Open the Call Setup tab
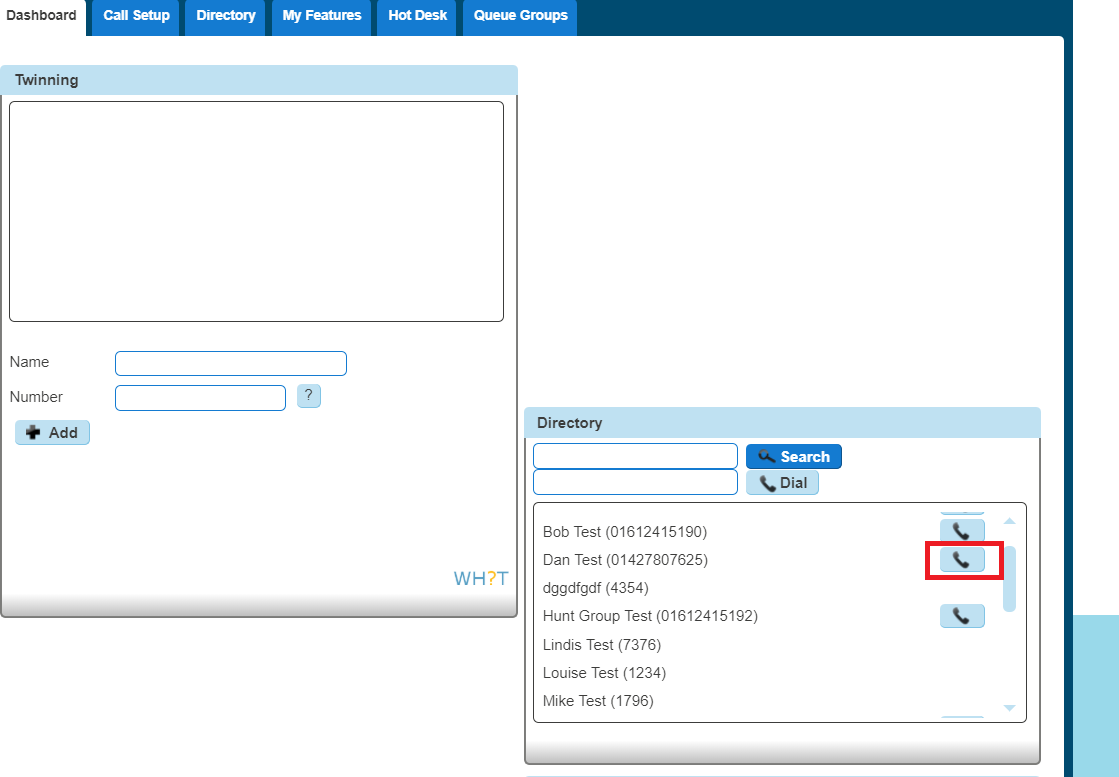The image size is (1119, 777). pyautogui.click(x=136, y=16)
